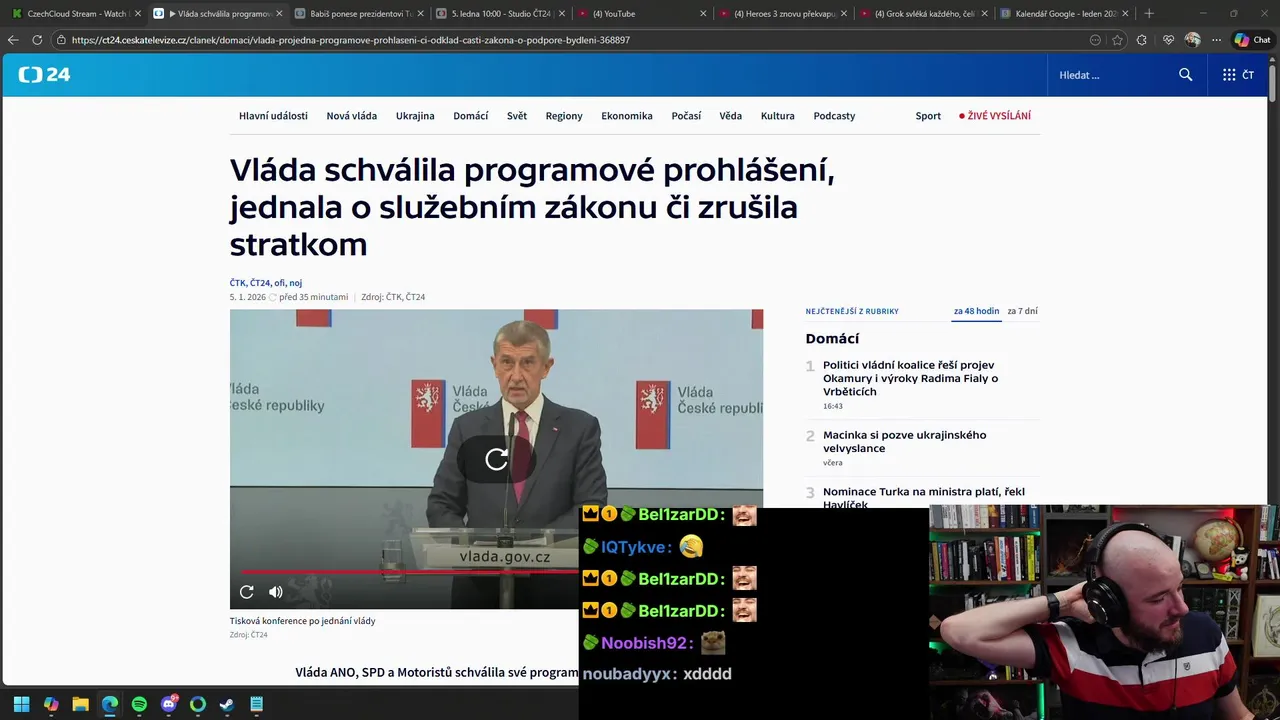
Task: Click browser back arrow
Action: coord(13,40)
